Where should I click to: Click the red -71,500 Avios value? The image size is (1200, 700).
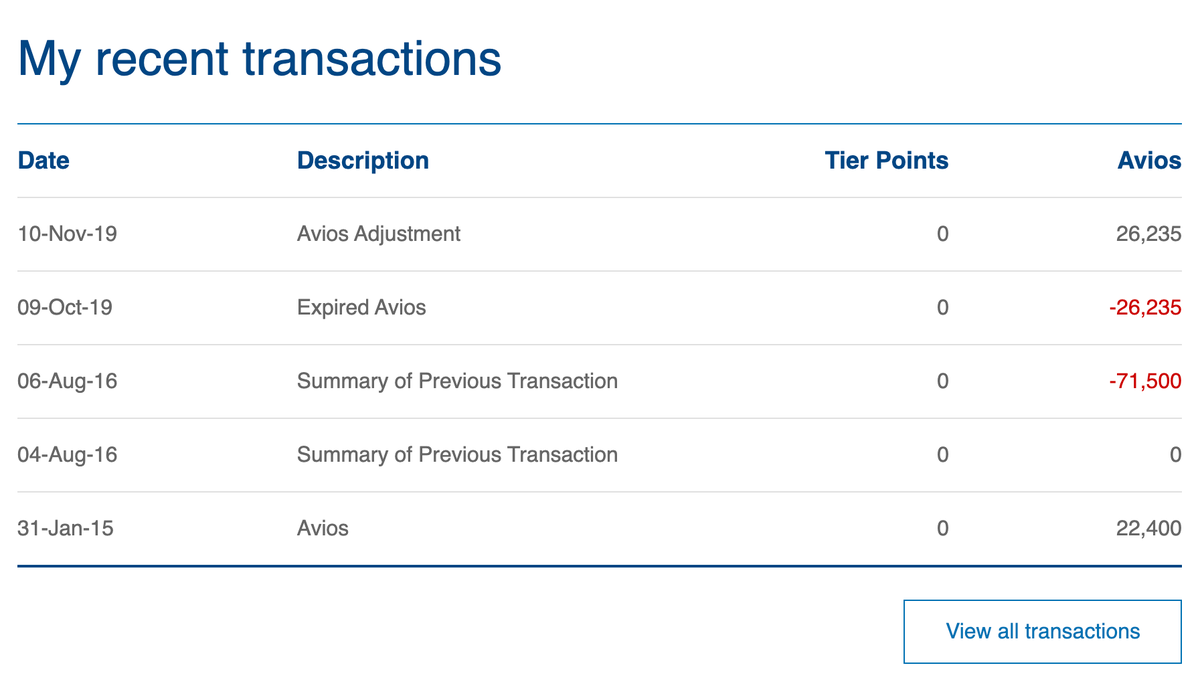click(1145, 381)
